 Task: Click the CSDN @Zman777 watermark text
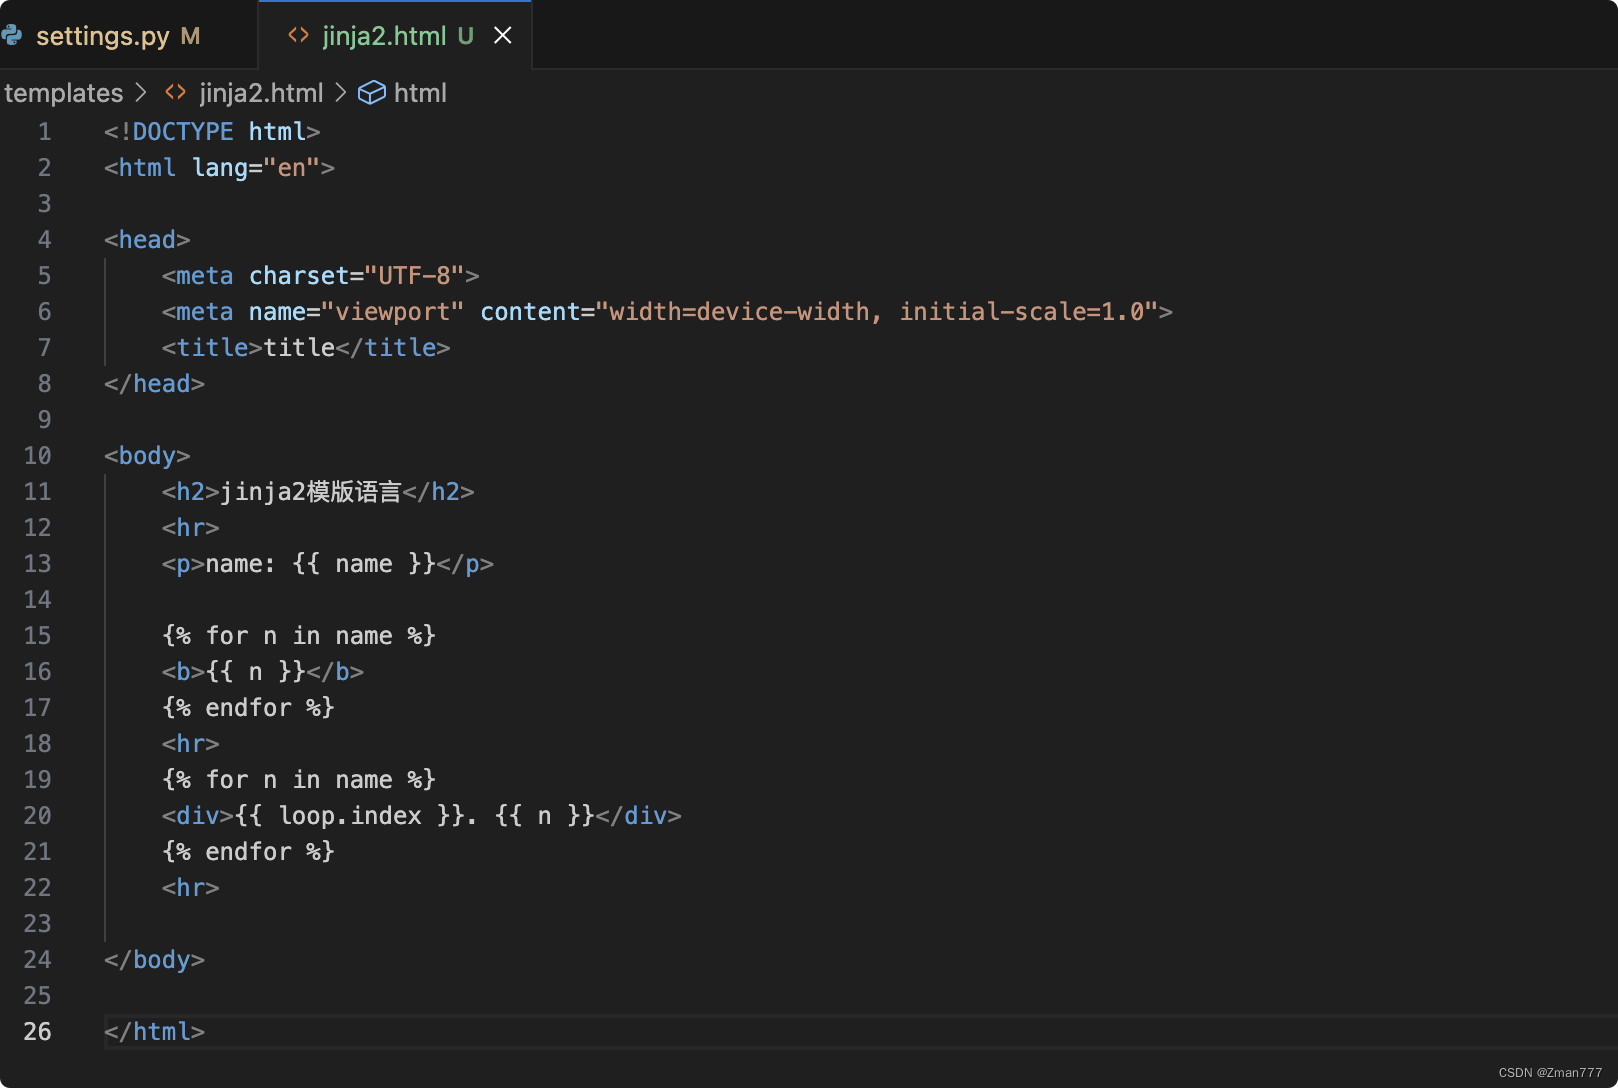click(x=1548, y=1070)
